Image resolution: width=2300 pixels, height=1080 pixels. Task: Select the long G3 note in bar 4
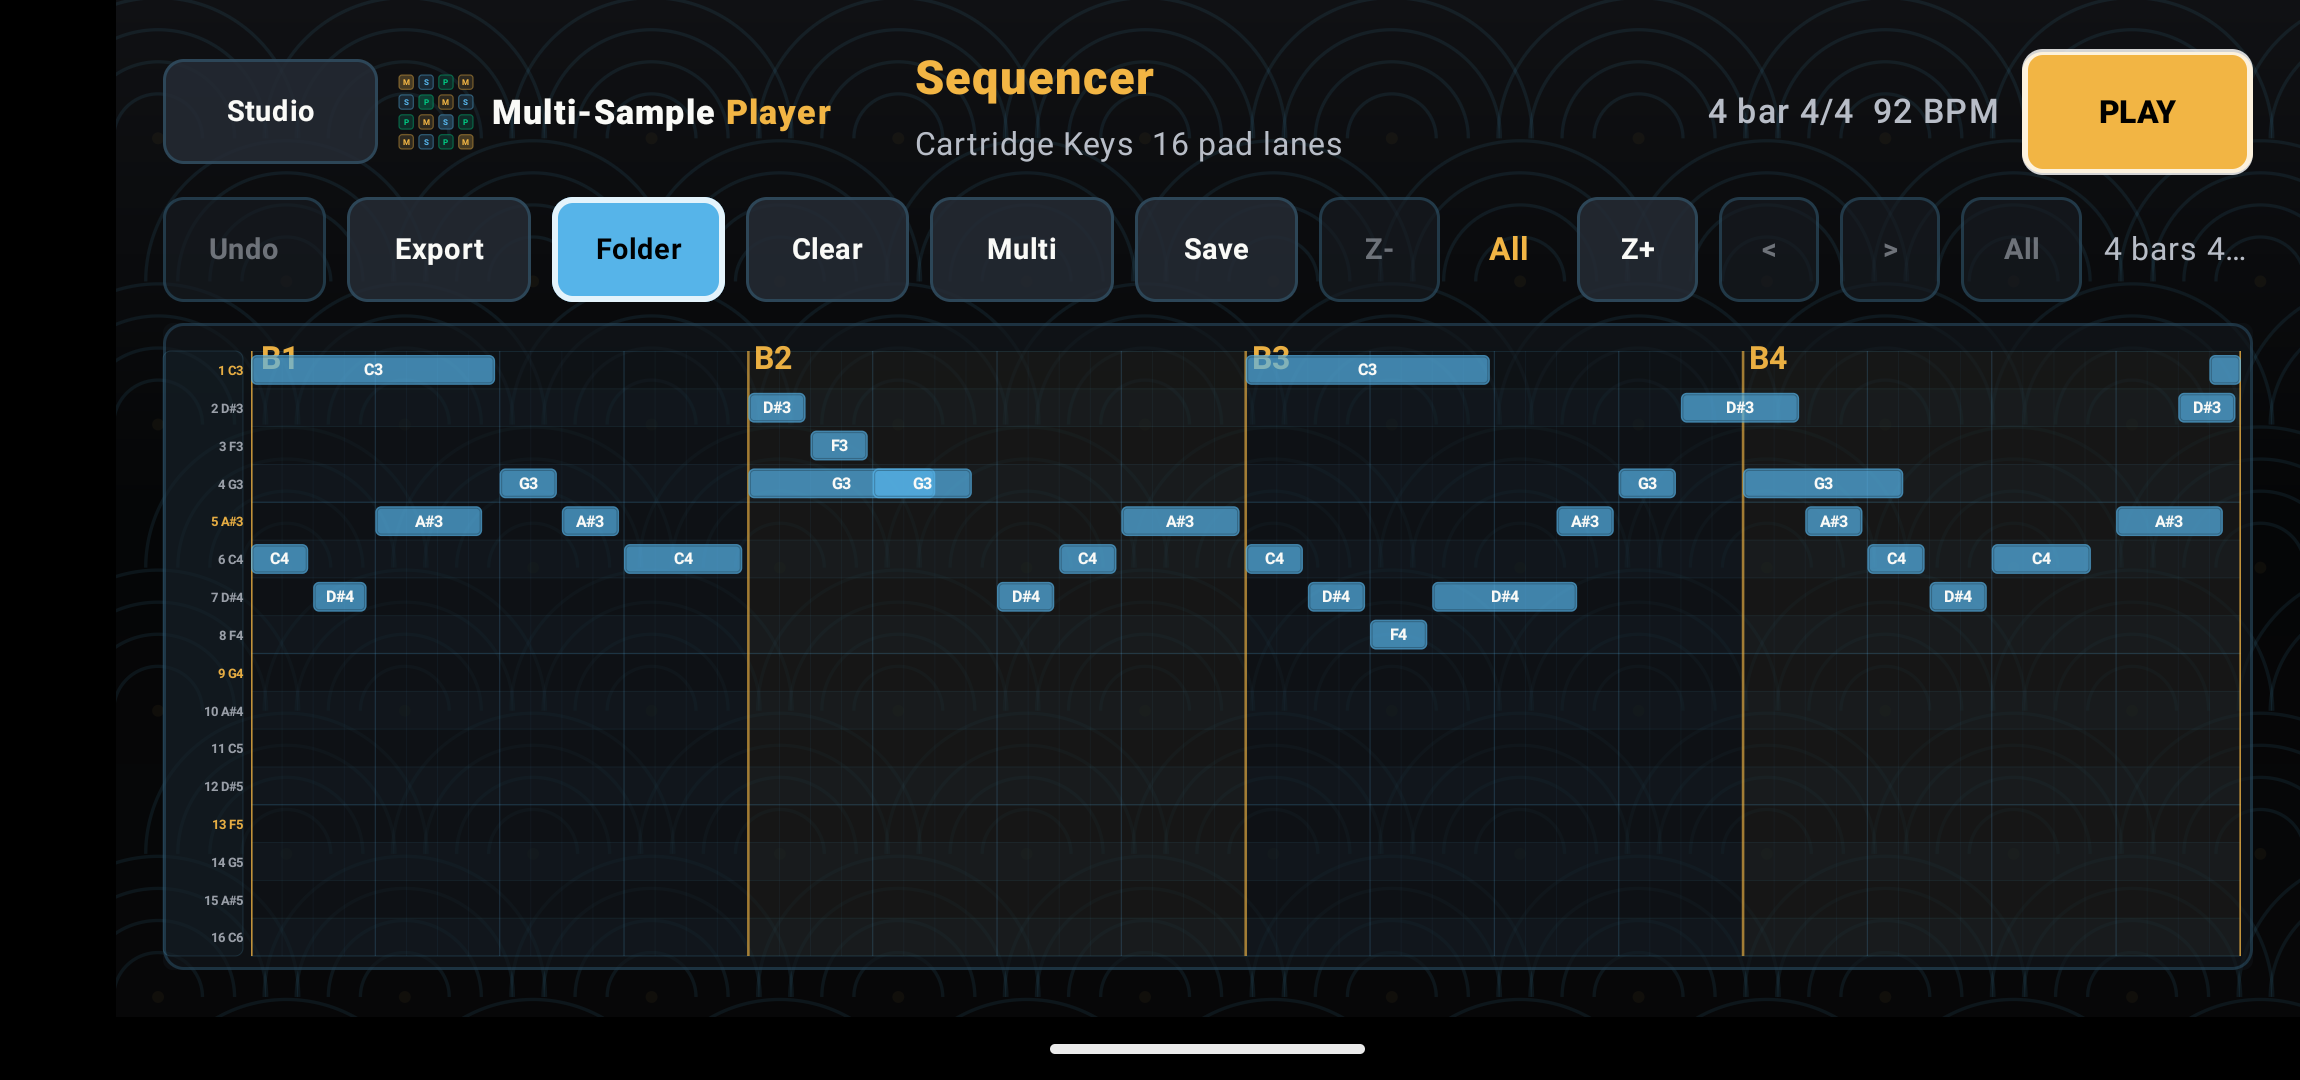point(1822,483)
